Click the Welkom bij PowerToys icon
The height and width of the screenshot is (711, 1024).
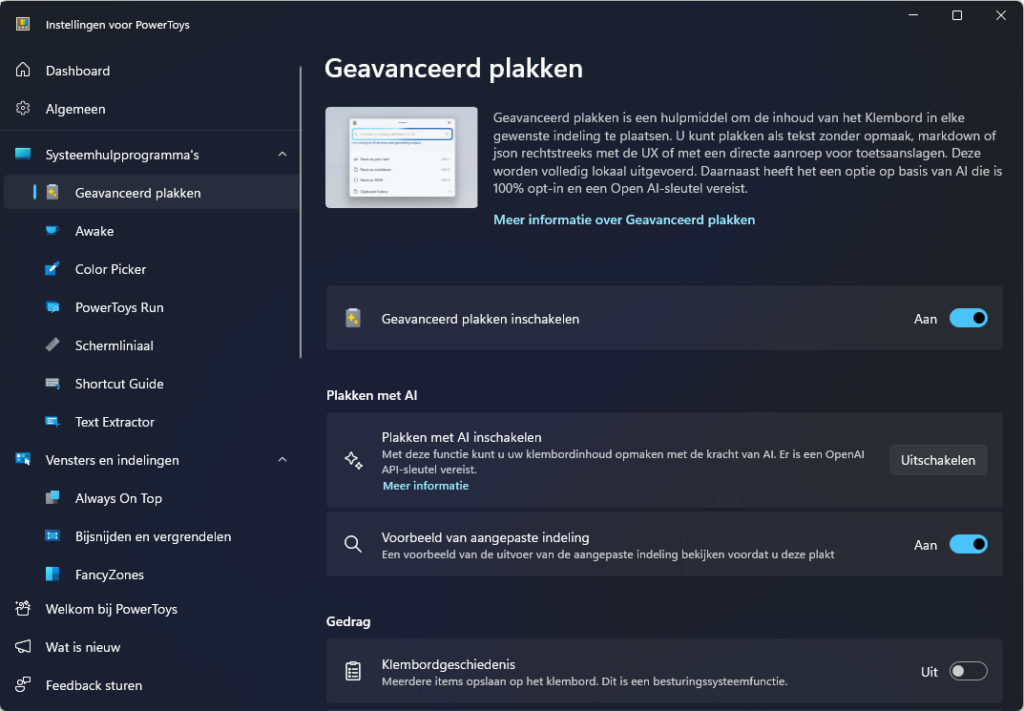point(23,608)
